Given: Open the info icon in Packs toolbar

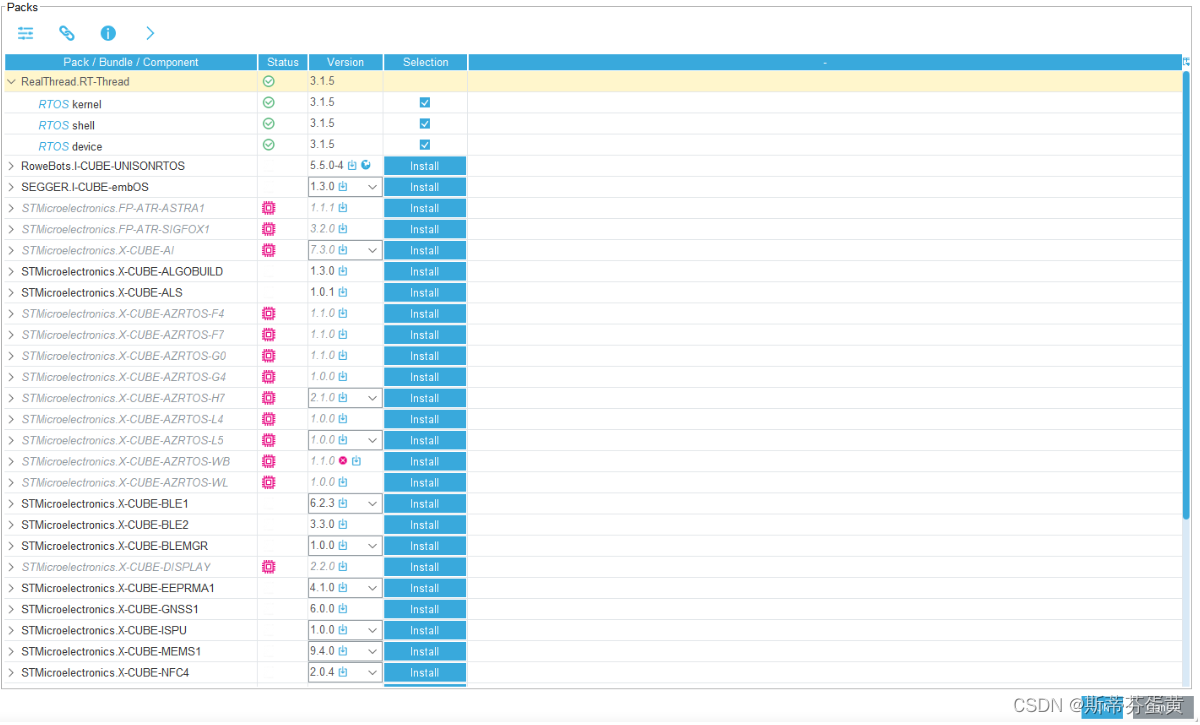Looking at the screenshot, I should (x=108, y=33).
